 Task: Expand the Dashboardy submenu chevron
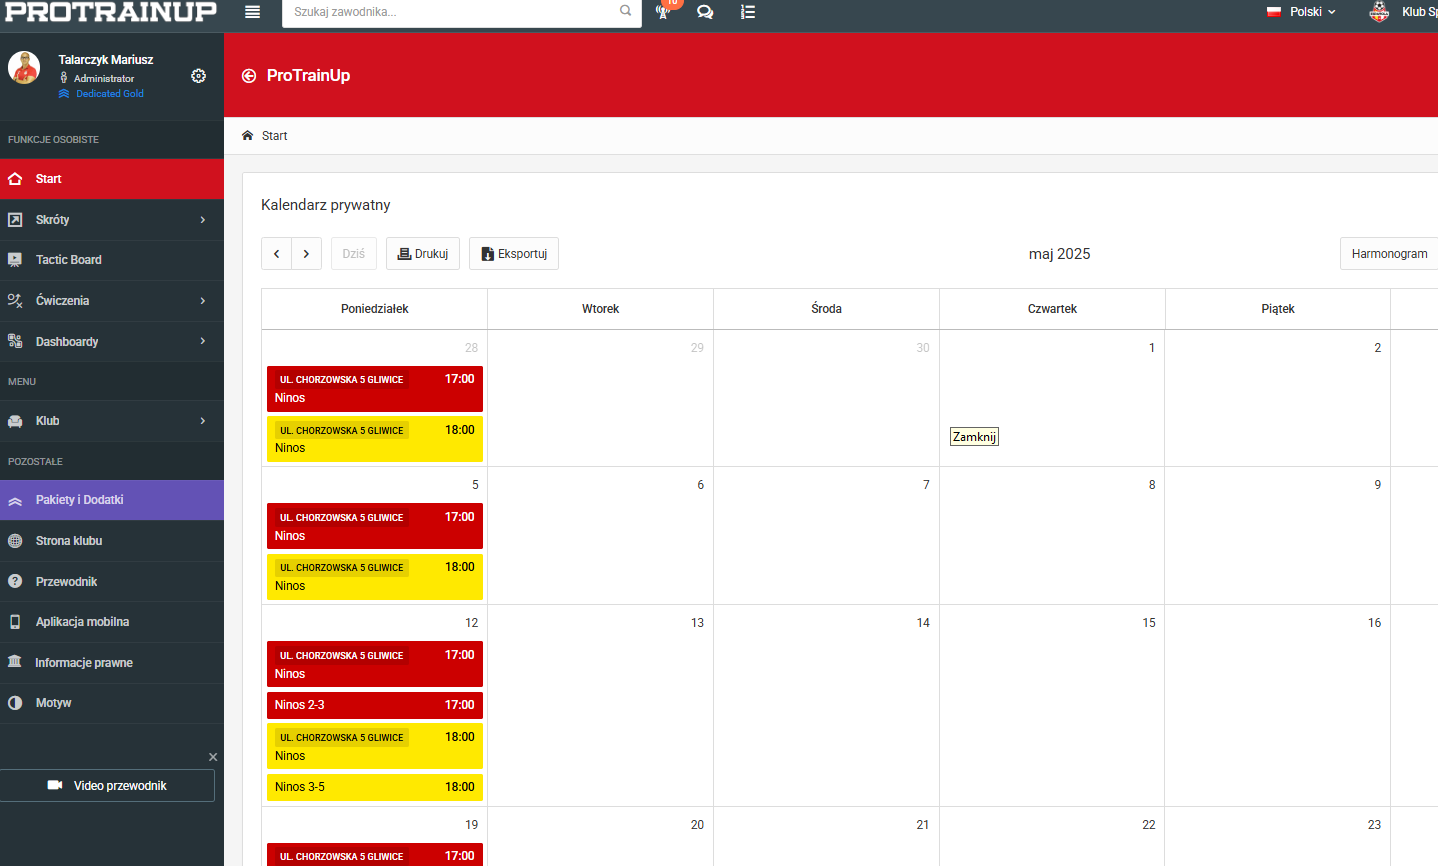click(203, 341)
